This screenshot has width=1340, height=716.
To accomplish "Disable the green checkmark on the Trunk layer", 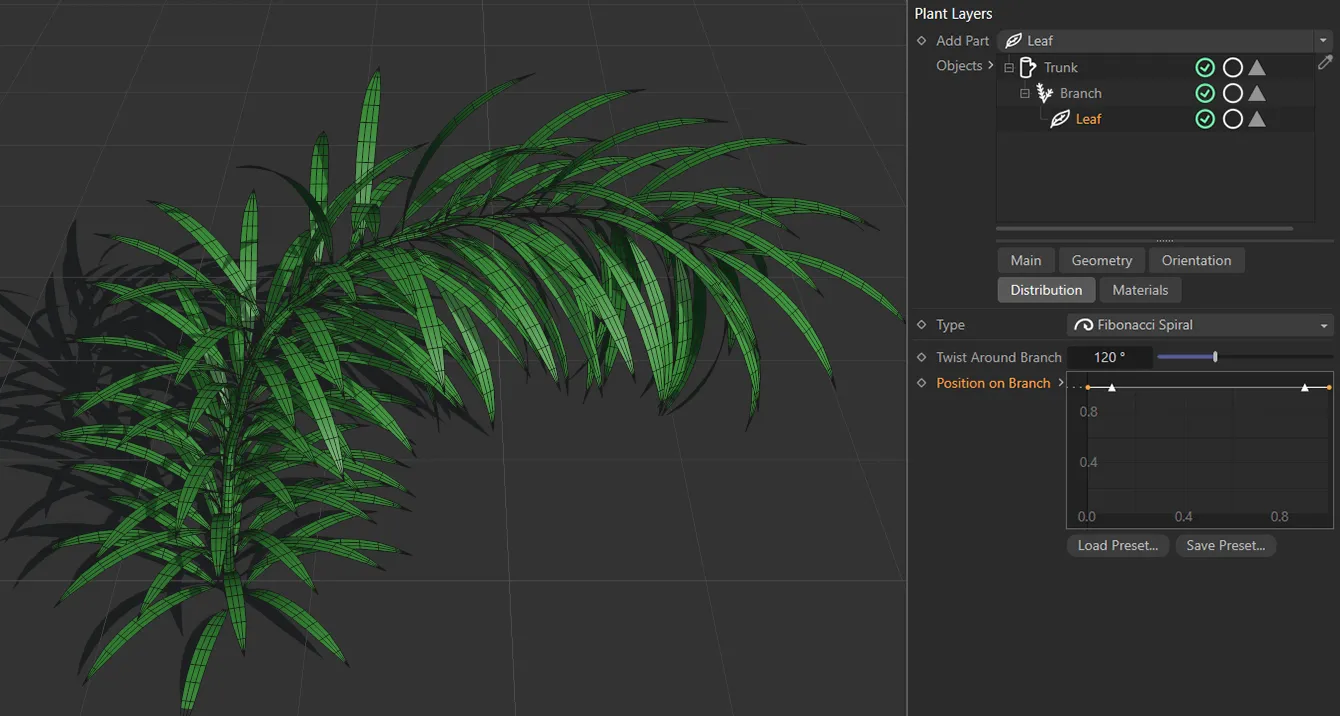I will point(1205,67).
